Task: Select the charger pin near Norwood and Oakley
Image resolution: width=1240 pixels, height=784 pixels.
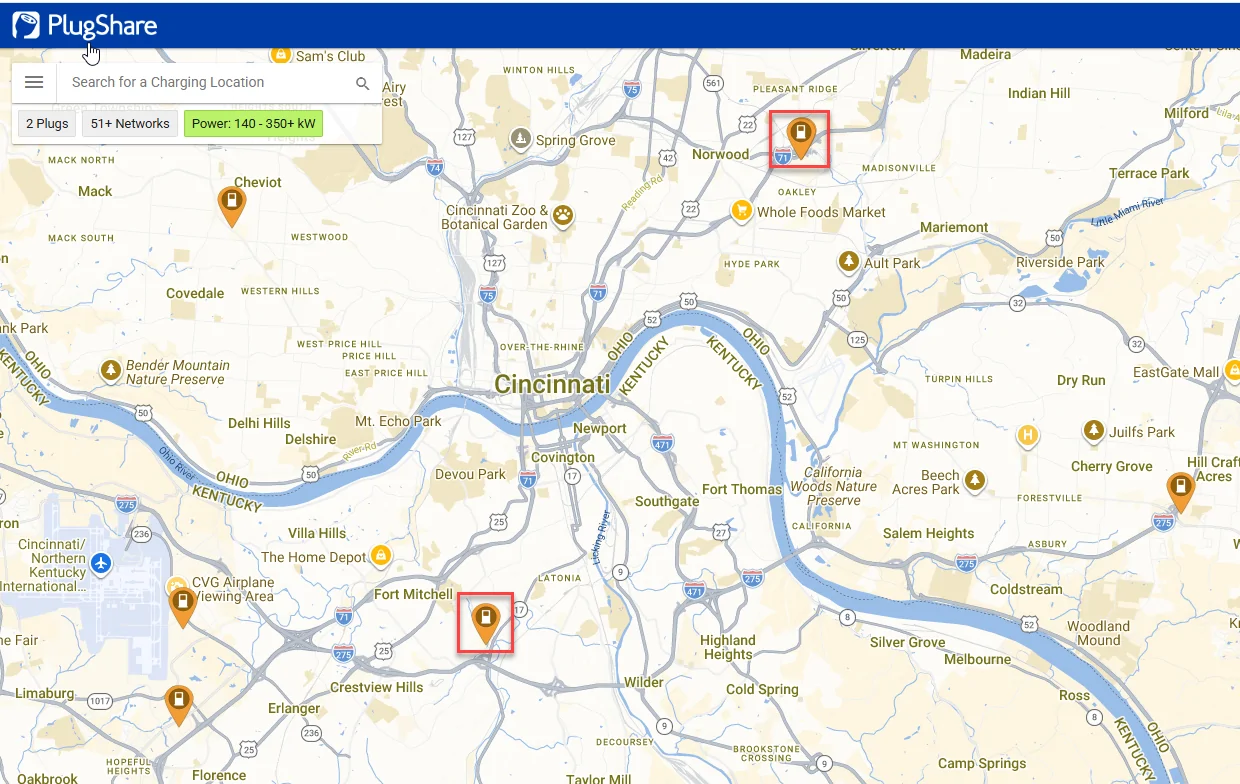Action: coord(800,137)
